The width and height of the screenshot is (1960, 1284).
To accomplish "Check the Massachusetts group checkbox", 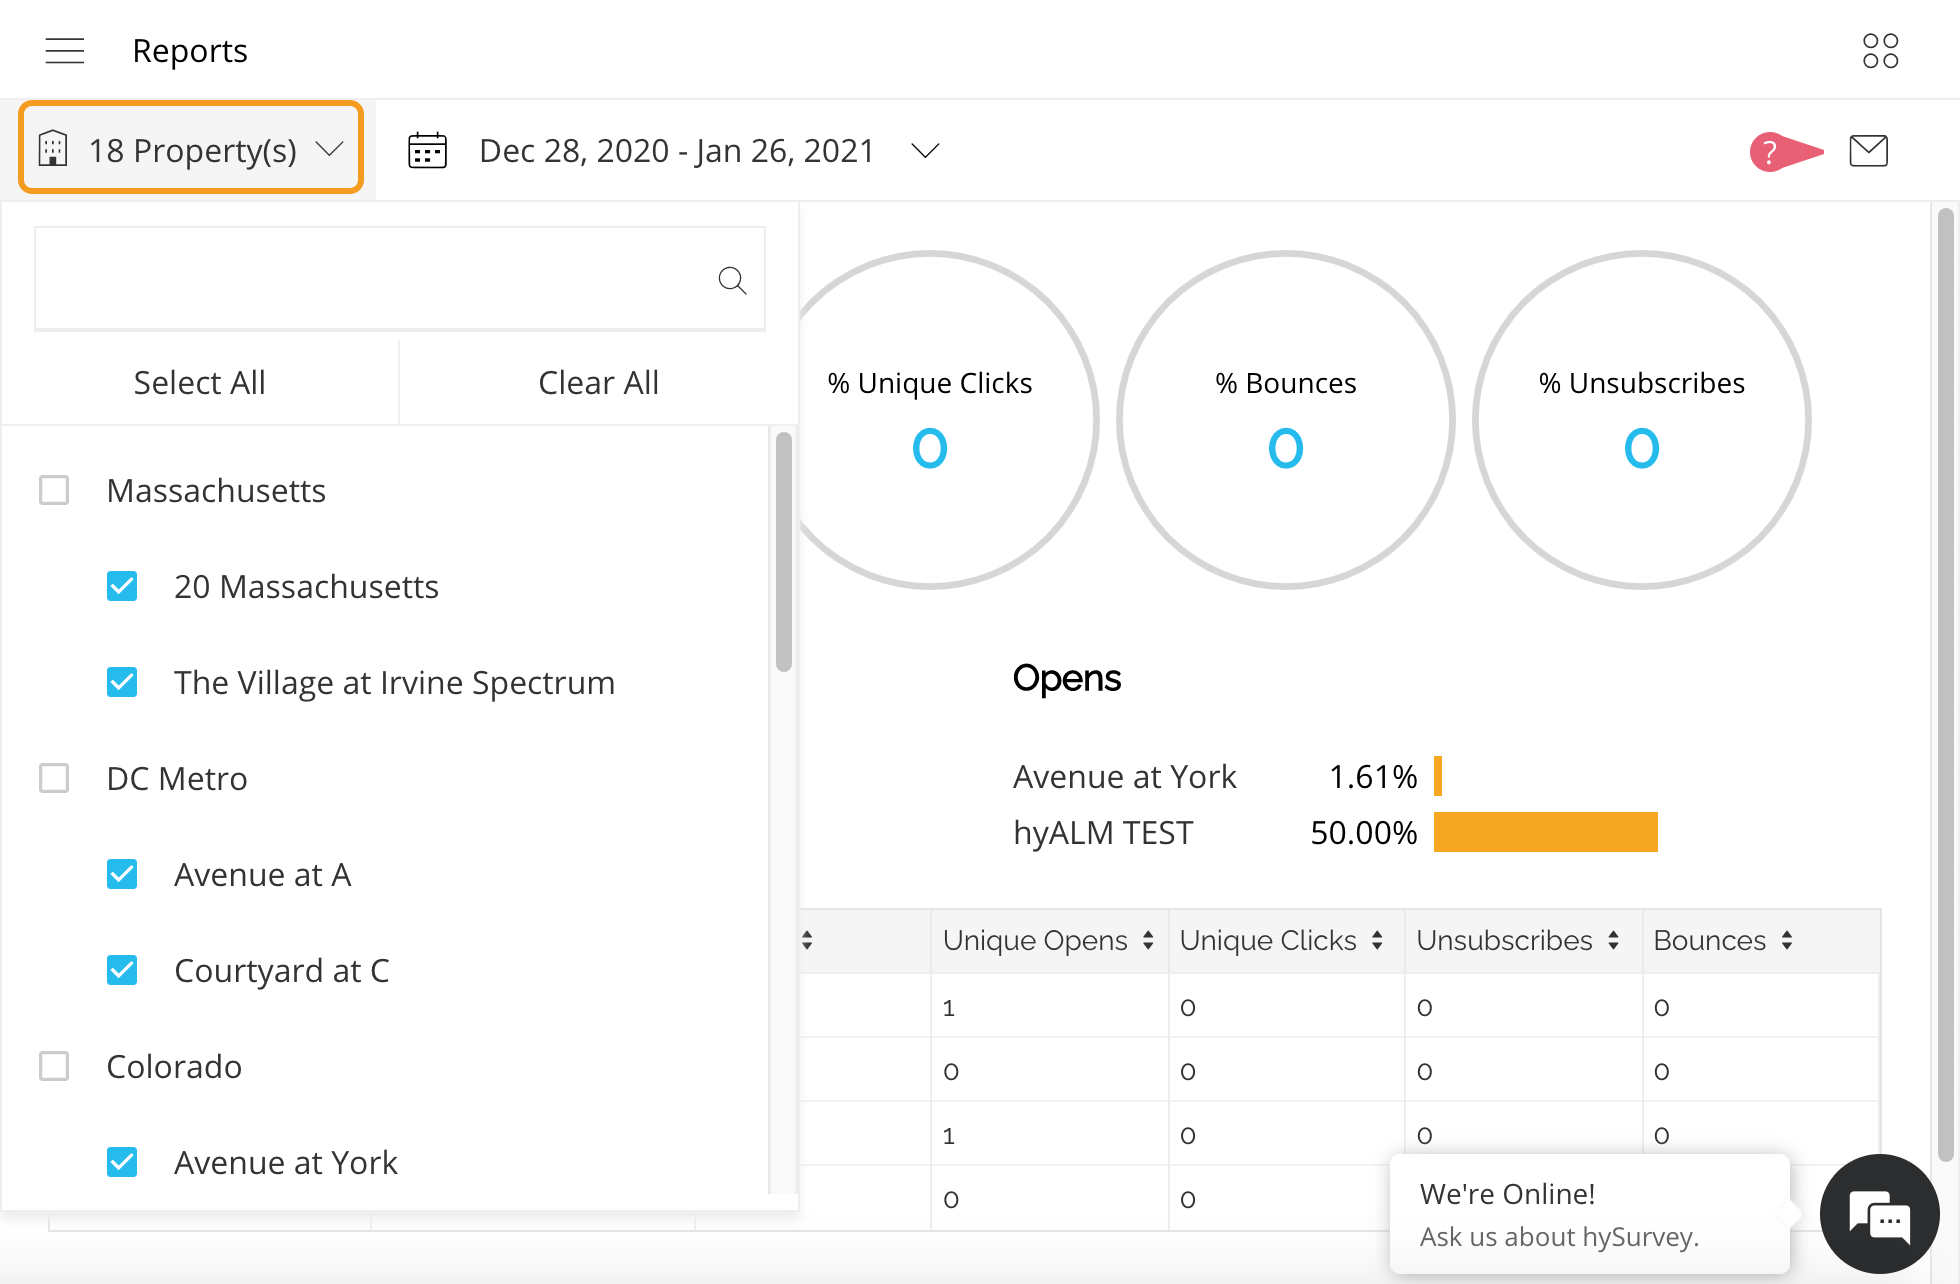I will (54, 490).
